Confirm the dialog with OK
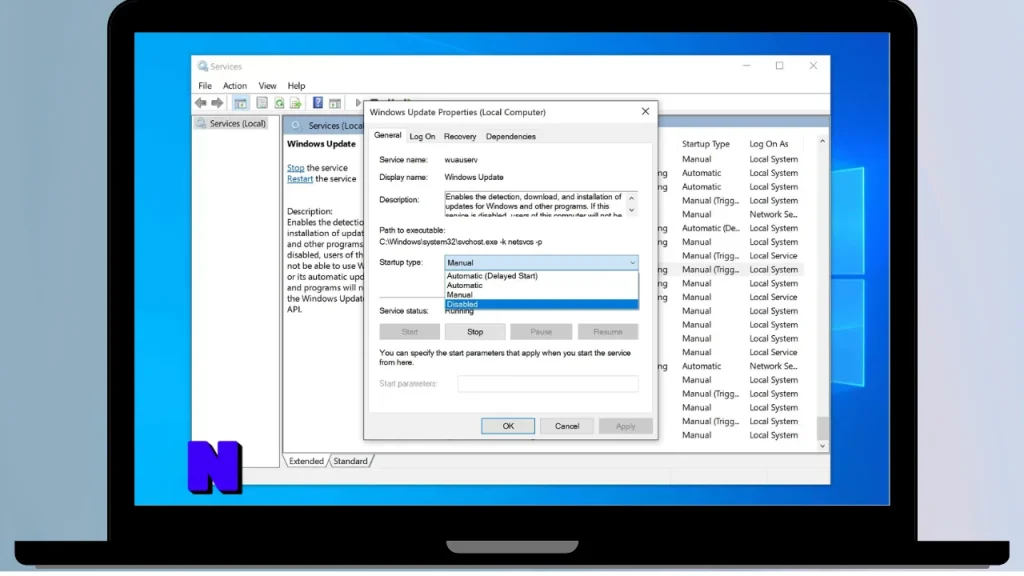This screenshot has width=1024, height=576. click(x=507, y=426)
